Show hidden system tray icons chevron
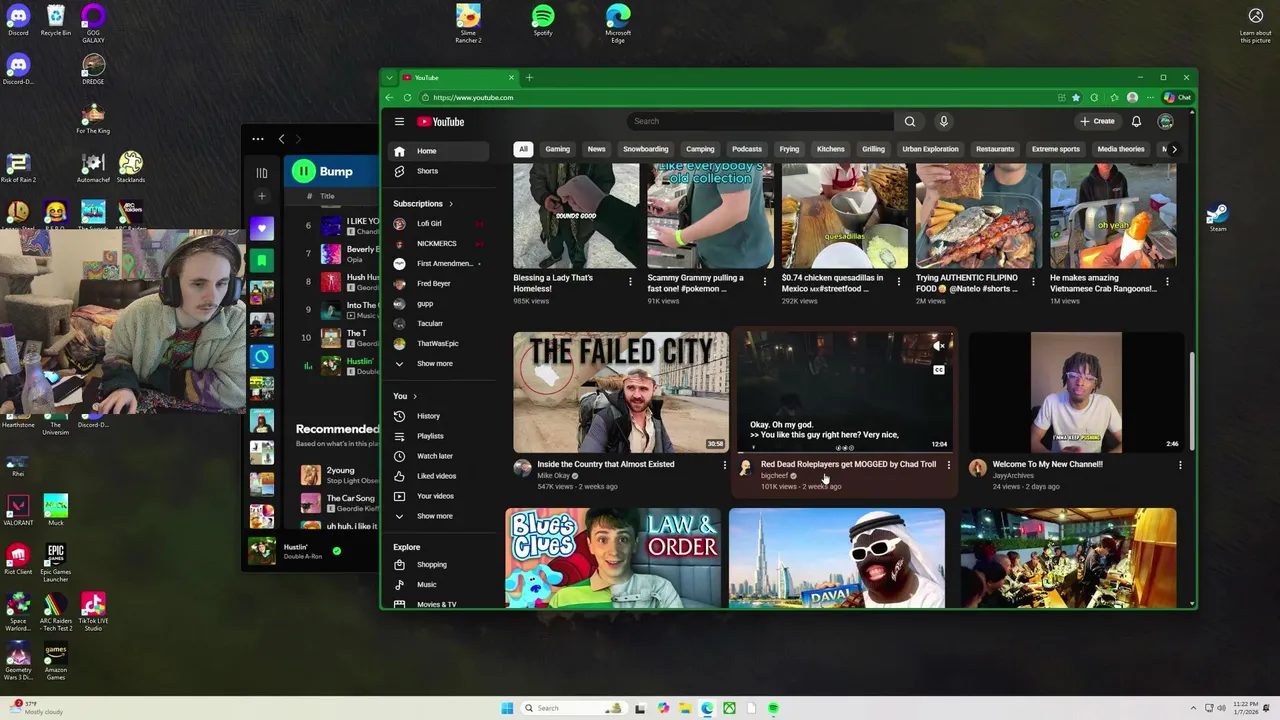Viewport: 1280px width, 720px height. (1193, 708)
